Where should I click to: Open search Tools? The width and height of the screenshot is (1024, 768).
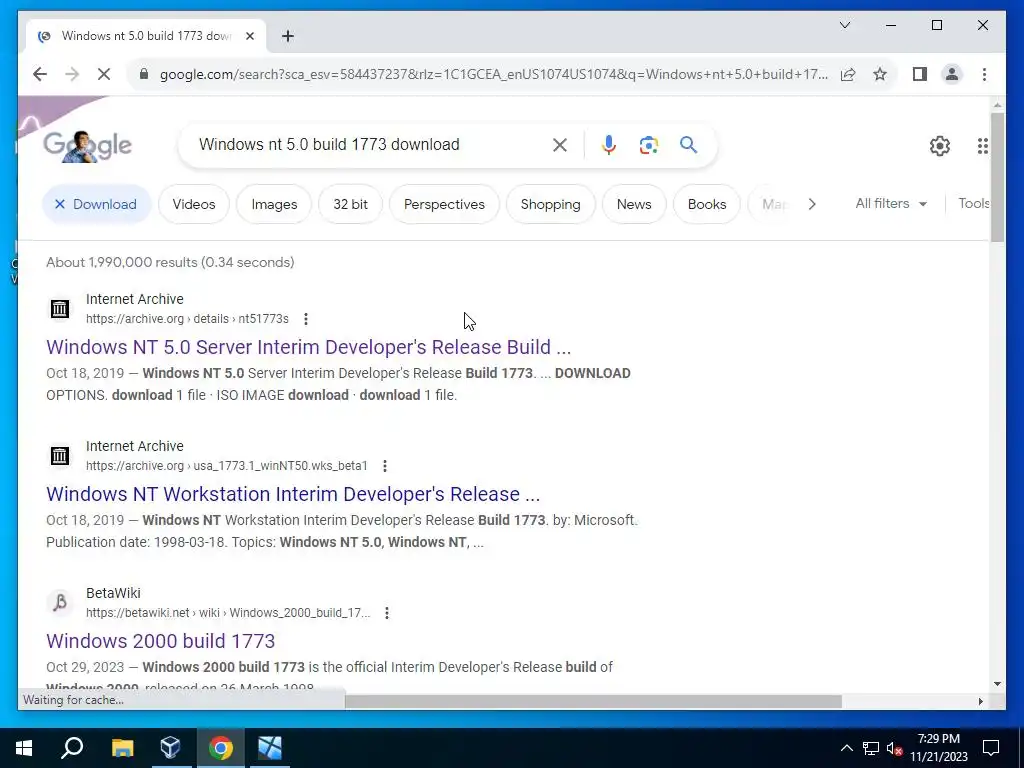pyautogui.click(x=974, y=204)
